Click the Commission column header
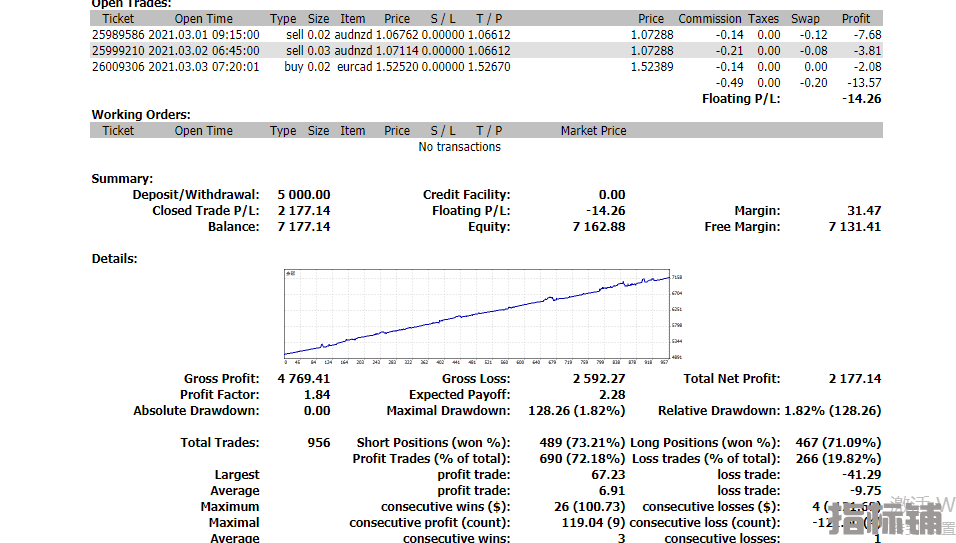Image resolution: width=956 pixels, height=543 pixels. click(x=710, y=19)
